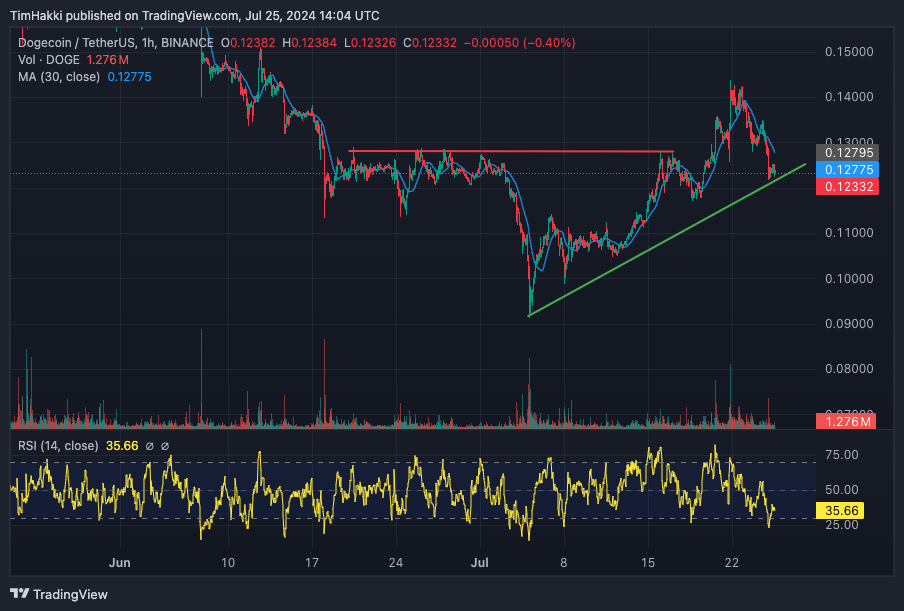
Task: Click the 50.00 RSI axis label
Action: (842, 489)
